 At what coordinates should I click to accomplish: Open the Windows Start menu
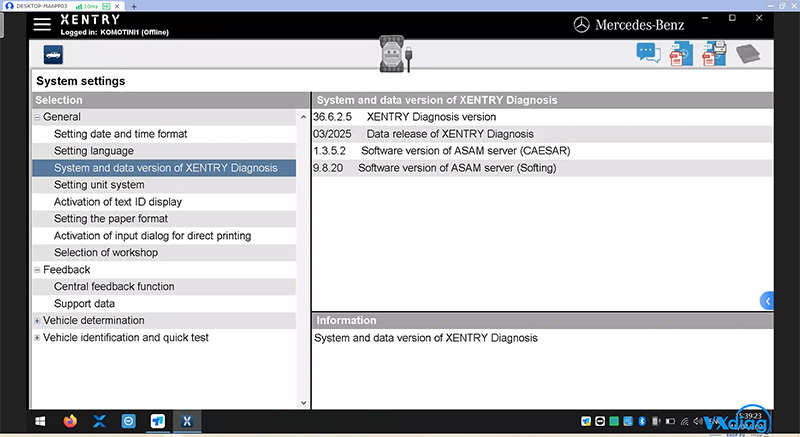40,421
